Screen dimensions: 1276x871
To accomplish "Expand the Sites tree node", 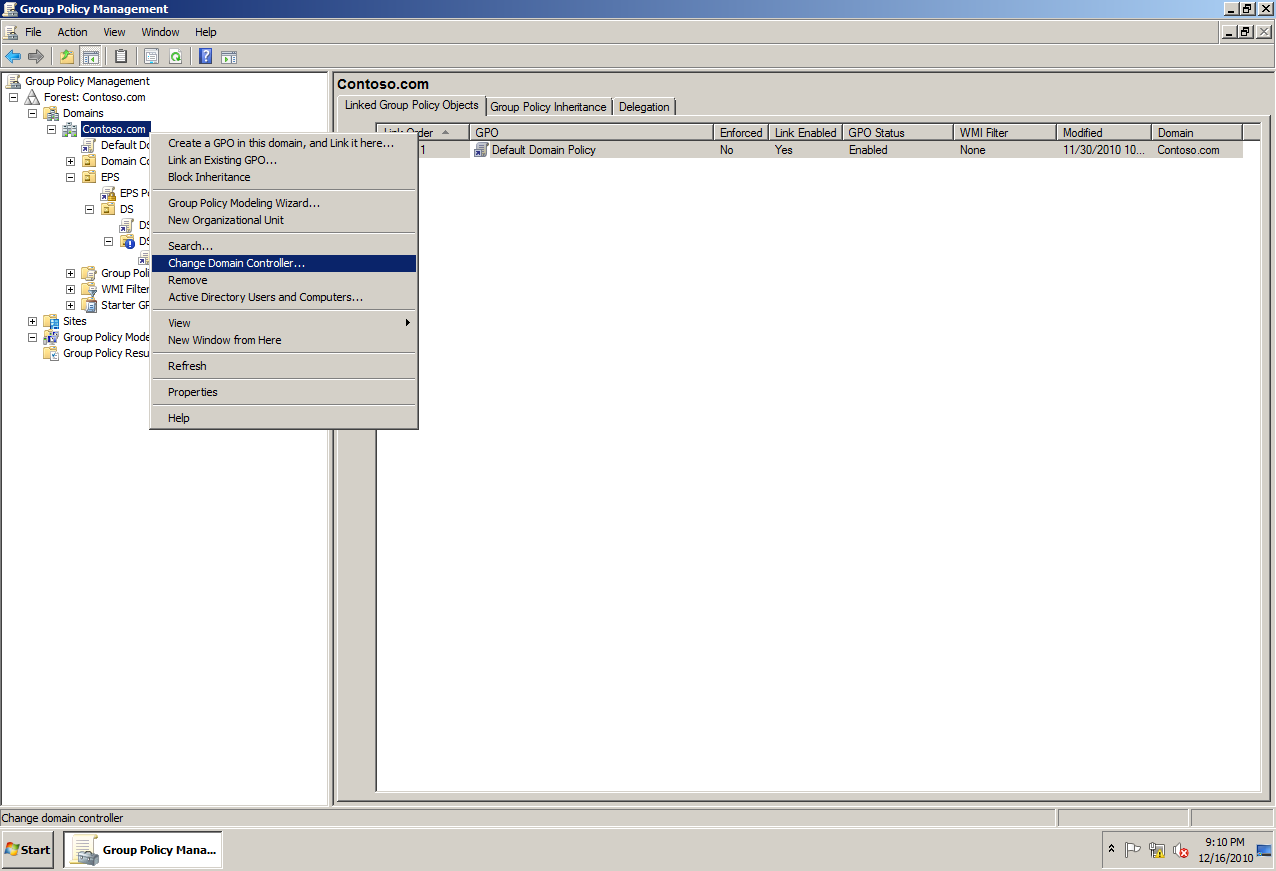I will (33, 321).
